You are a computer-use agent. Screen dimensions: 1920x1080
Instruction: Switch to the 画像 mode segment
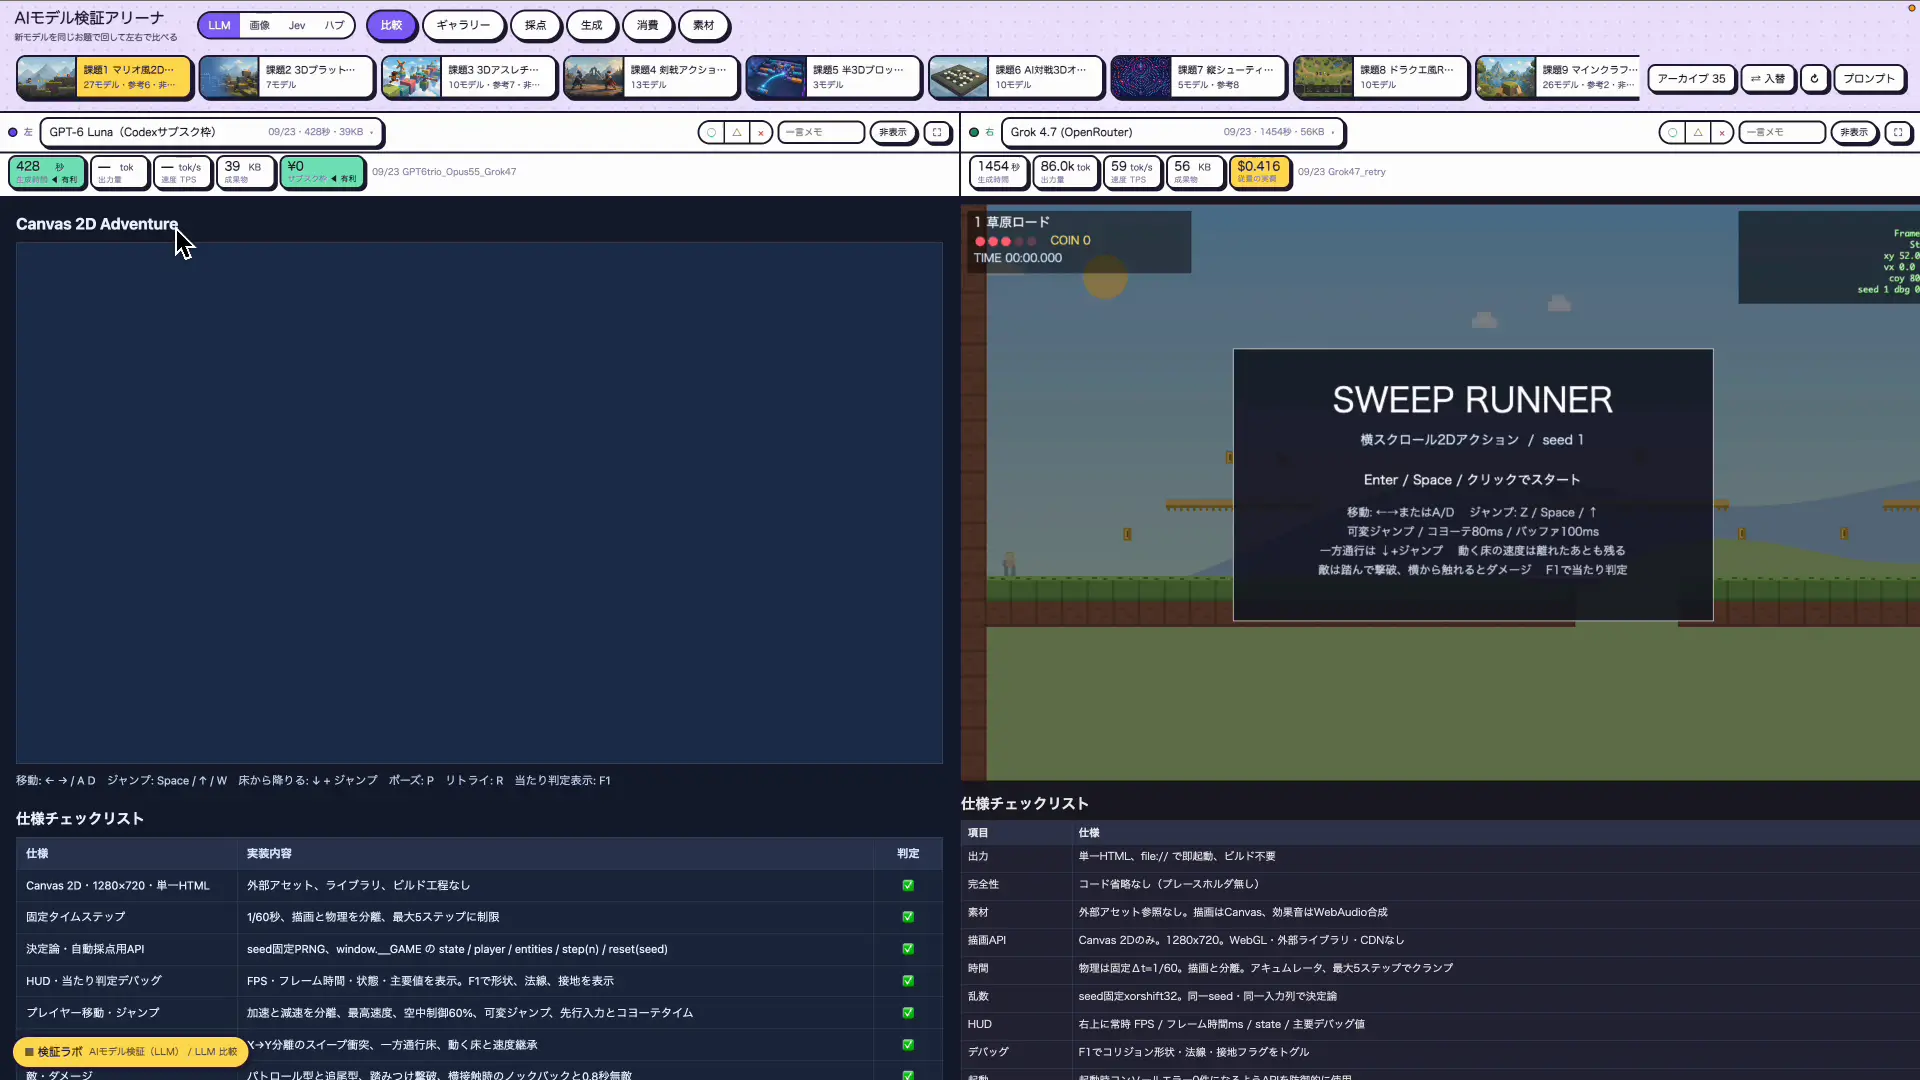(259, 25)
